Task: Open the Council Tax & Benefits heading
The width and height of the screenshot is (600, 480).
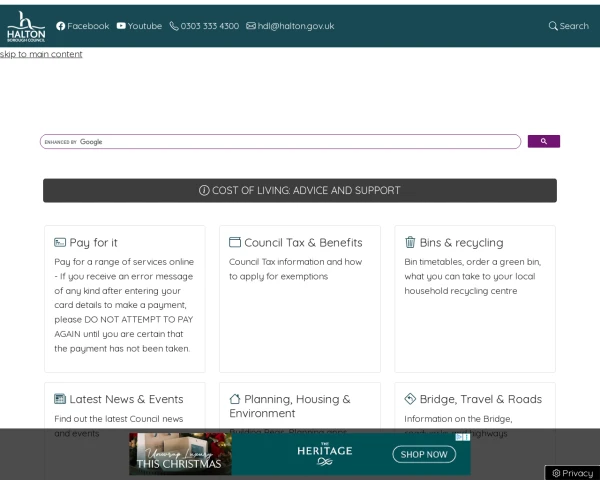Action: 303,243
